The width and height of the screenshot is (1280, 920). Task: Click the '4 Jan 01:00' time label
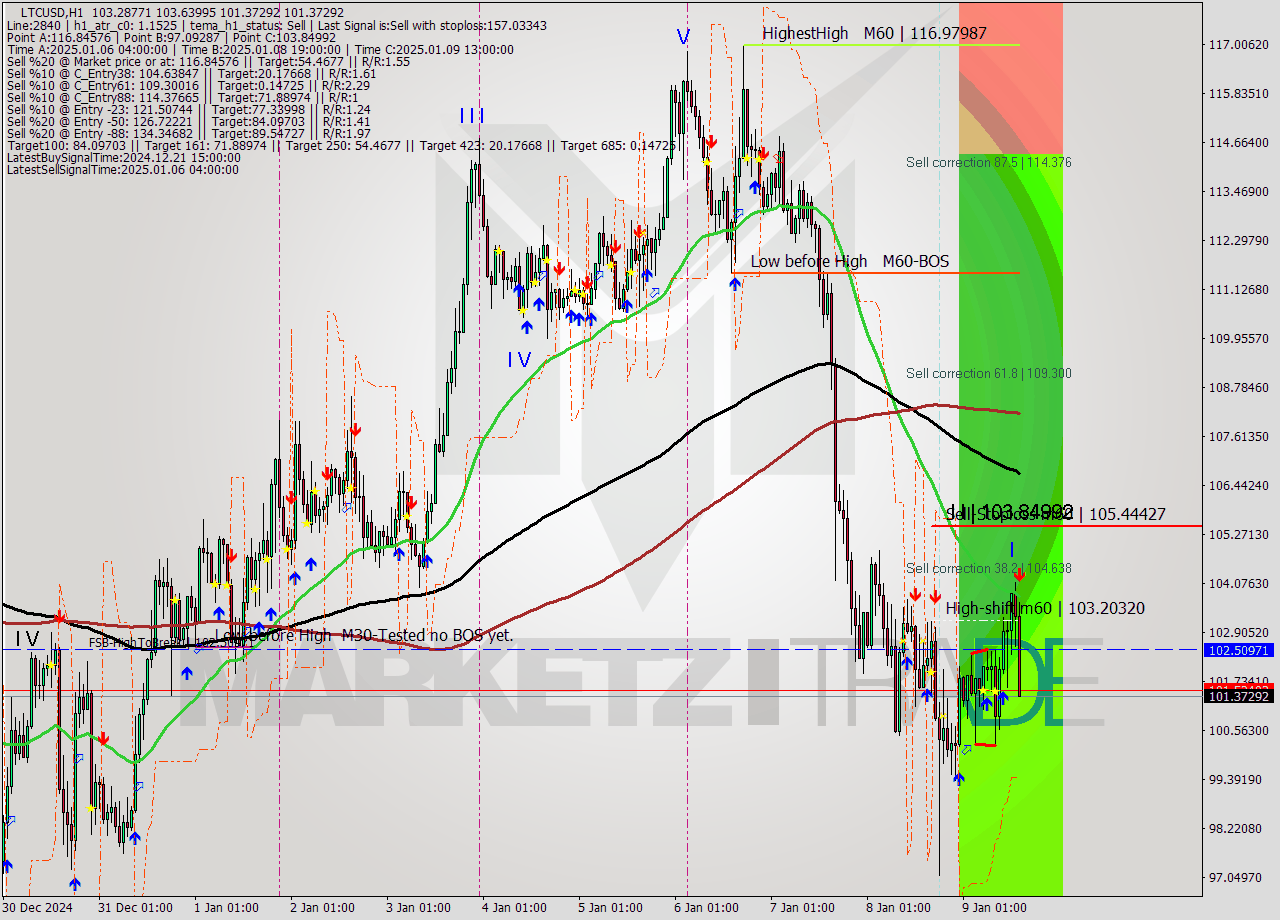coord(514,908)
